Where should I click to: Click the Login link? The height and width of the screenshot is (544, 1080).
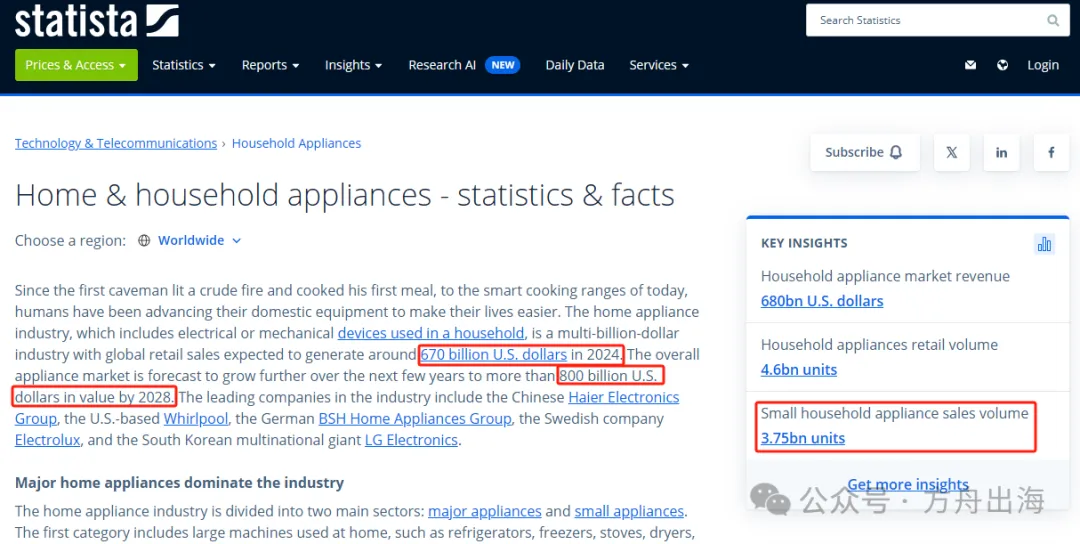pyautogui.click(x=1043, y=65)
